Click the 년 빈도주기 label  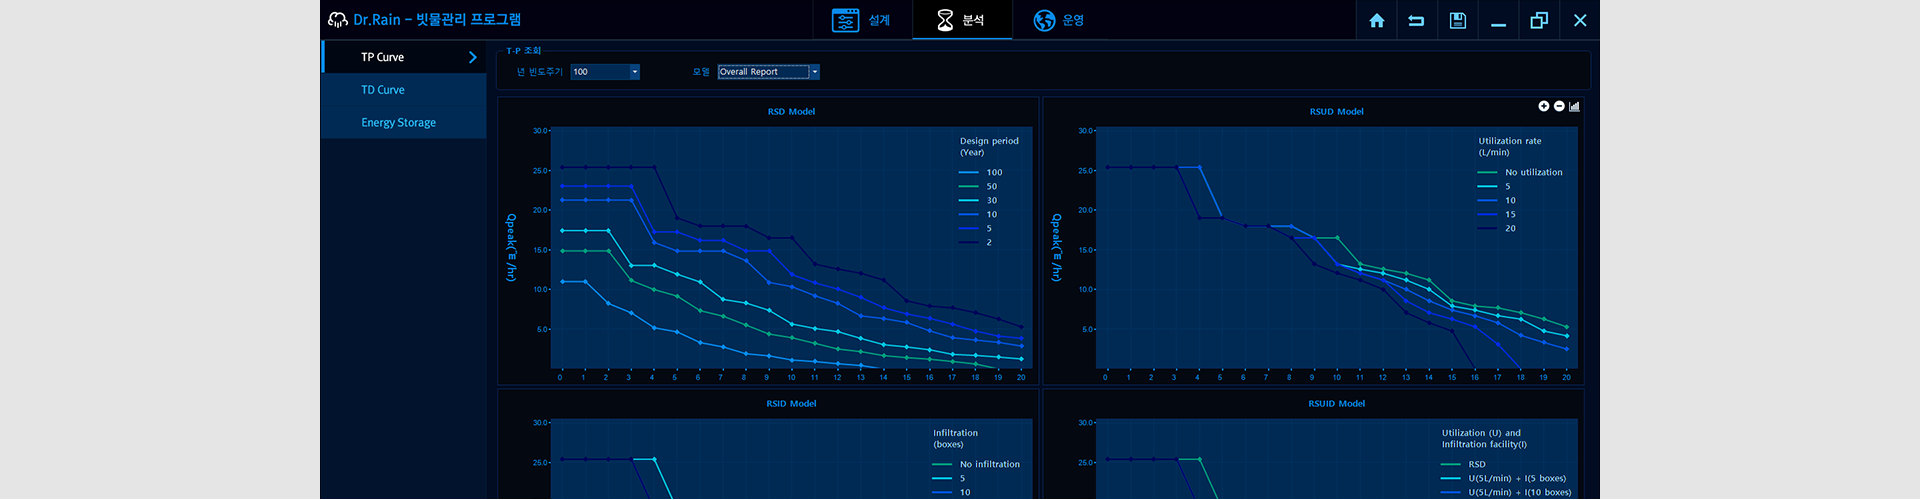[539, 72]
